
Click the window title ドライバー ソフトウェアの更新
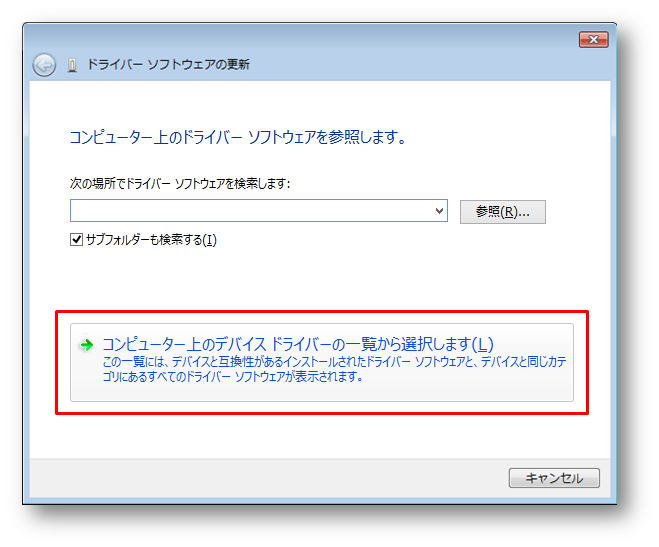(168, 65)
